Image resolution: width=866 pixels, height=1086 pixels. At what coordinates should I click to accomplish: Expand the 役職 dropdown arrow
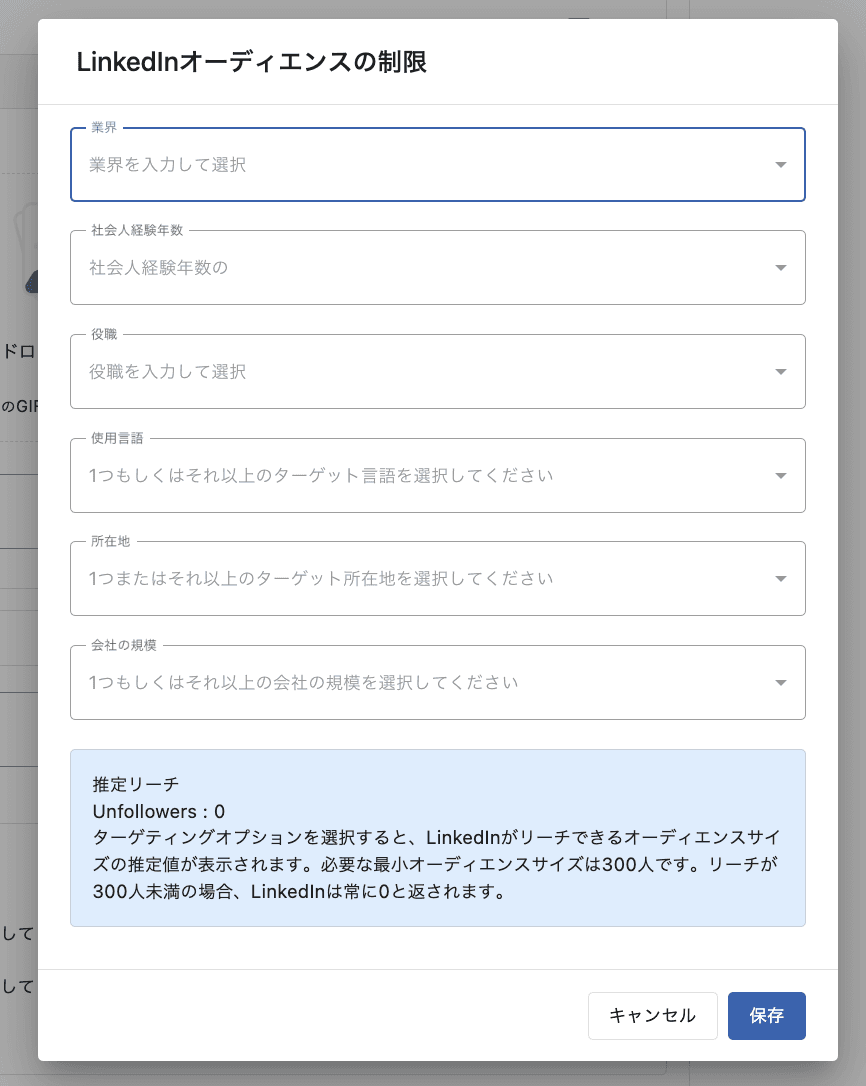coord(781,372)
